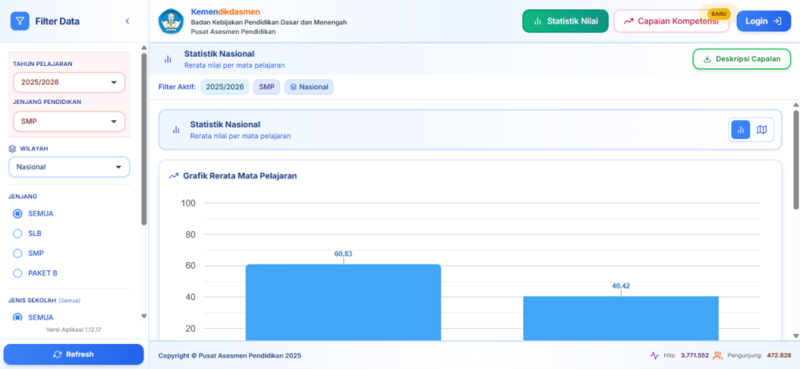Click the Deskripsi Capaian download button

click(x=743, y=59)
